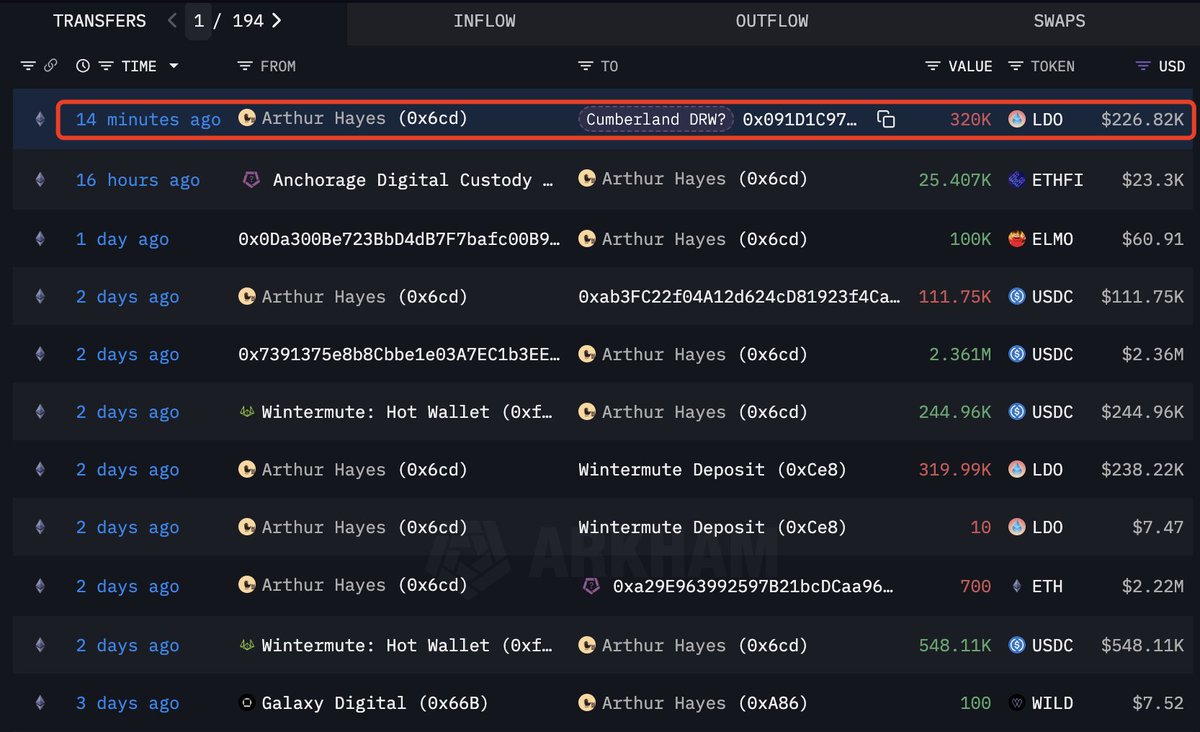The width and height of the screenshot is (1200, 732).
Task: Click Anchorage Digital Custody entity icon
Action: click(x=251, y=180)
